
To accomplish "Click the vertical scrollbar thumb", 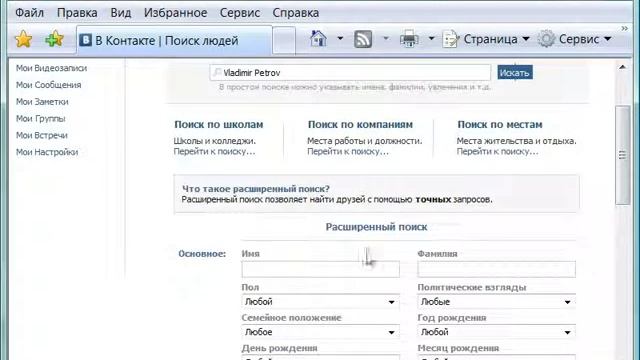I will (622, 155).
